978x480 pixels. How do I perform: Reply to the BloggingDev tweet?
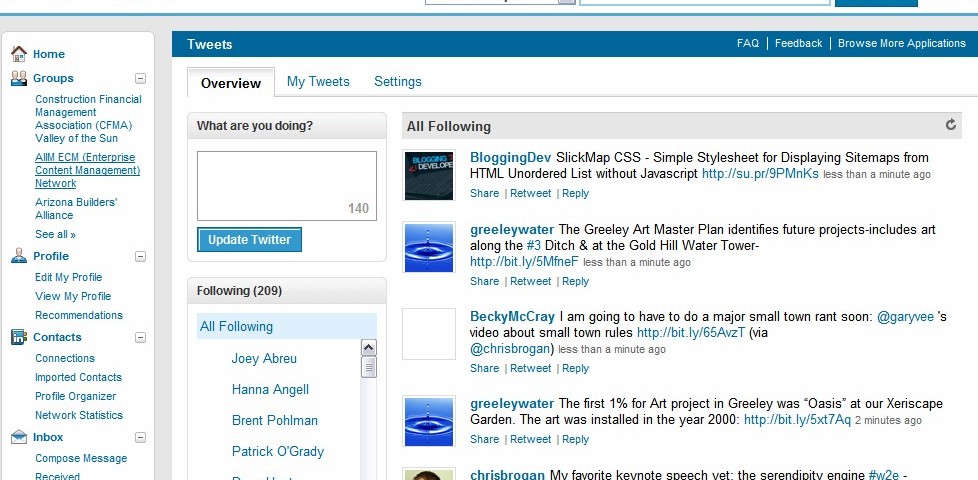point(576,193)
